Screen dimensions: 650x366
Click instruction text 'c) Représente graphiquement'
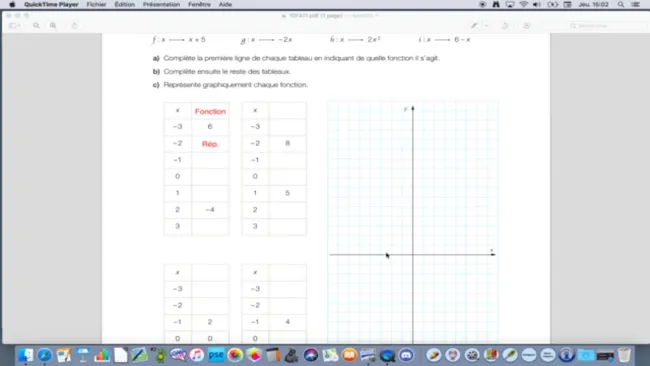(x=230, y=85)
